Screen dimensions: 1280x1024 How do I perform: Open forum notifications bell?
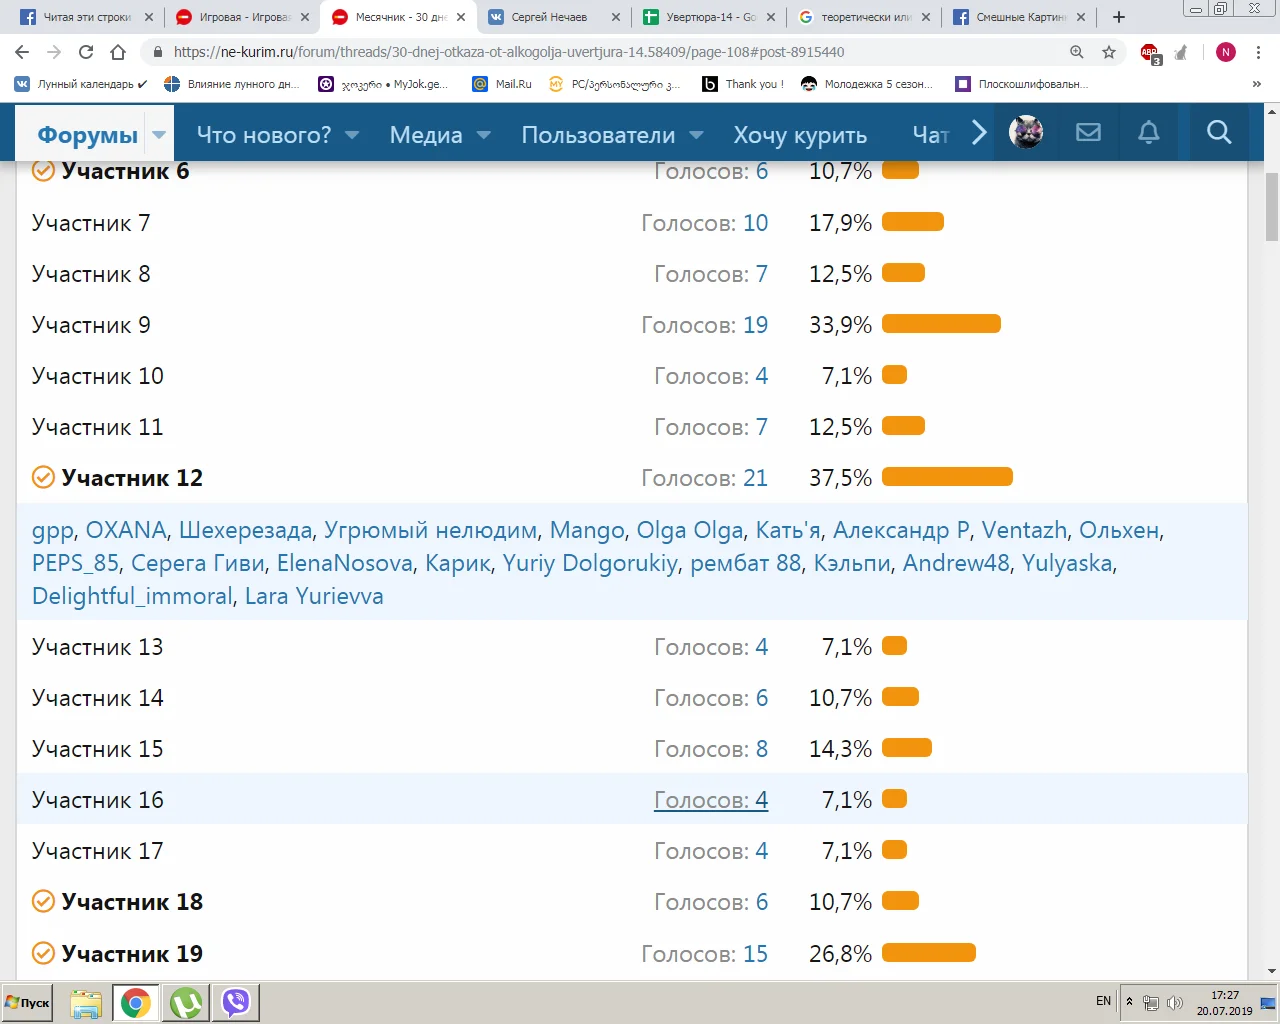[1149, 132]
